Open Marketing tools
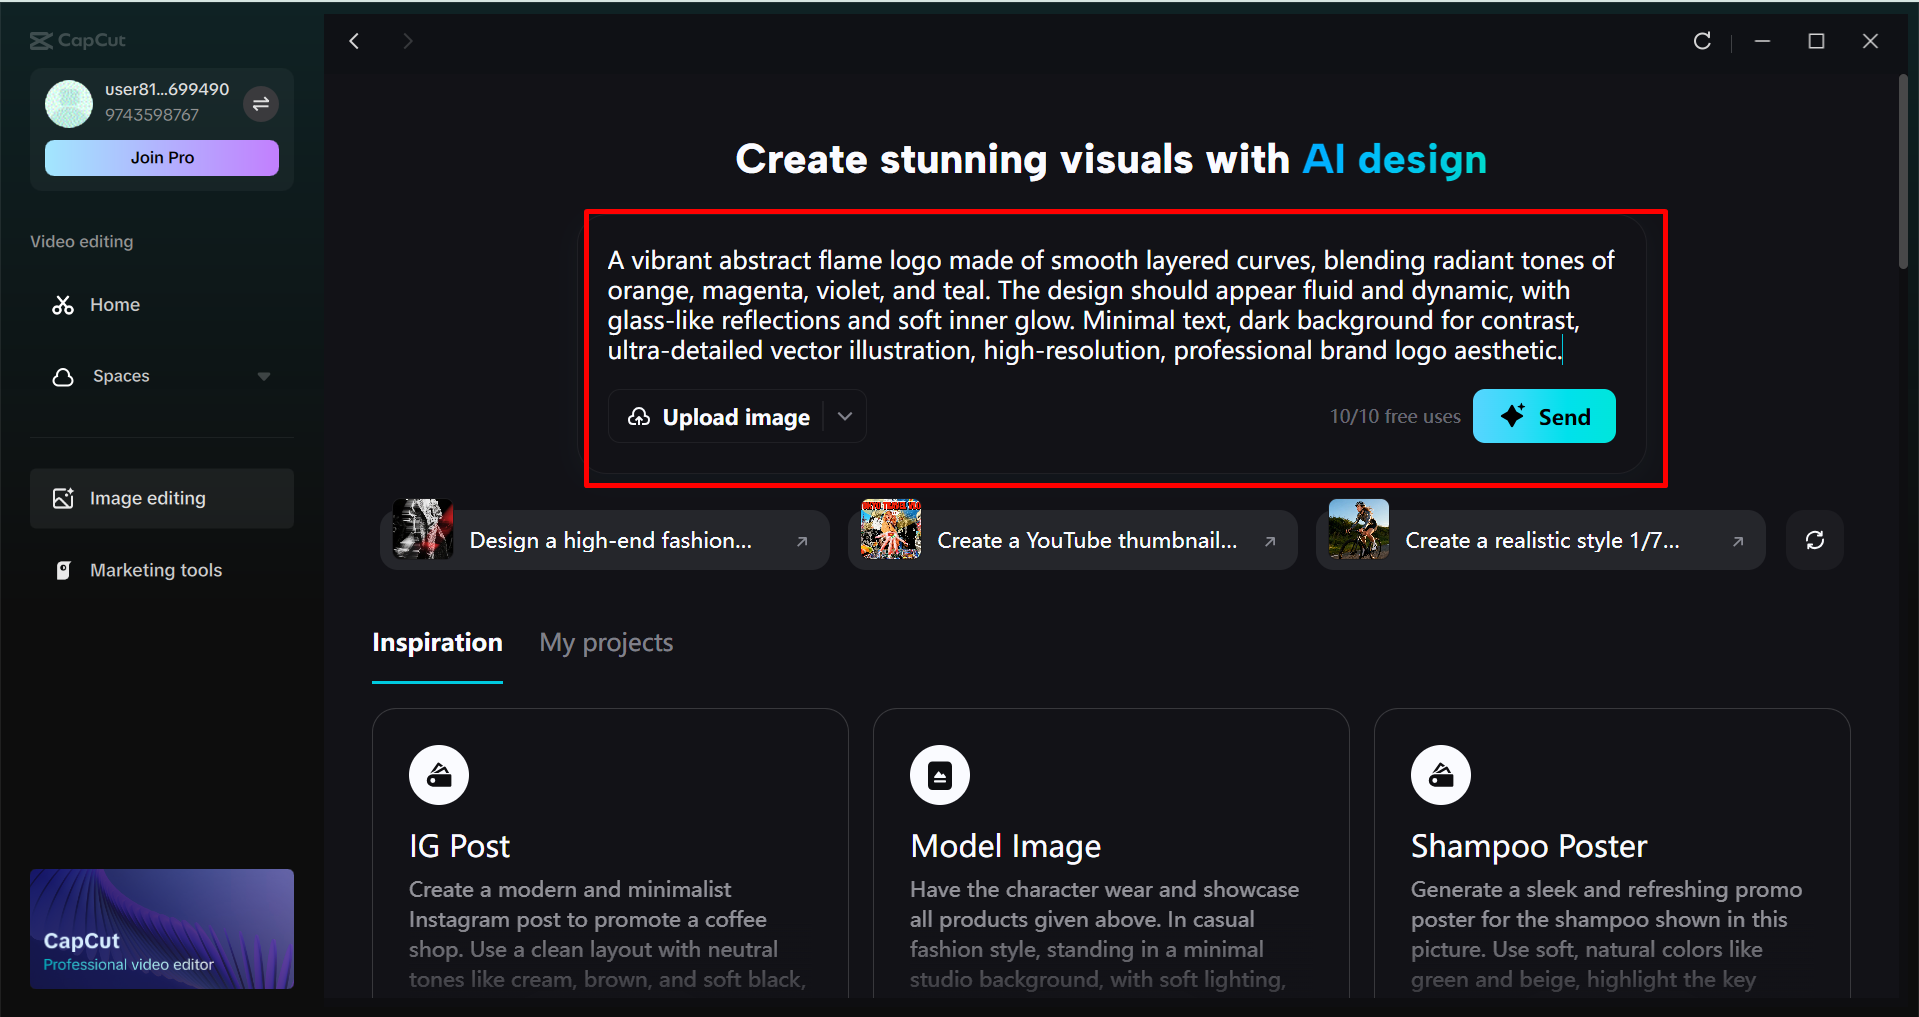 162,570
